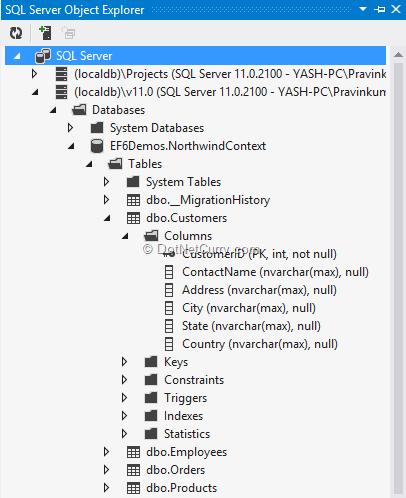406x498 pixels.
Task: Expand the dbo.Products table
Action: pyautogui.click(x=106, y=488)
